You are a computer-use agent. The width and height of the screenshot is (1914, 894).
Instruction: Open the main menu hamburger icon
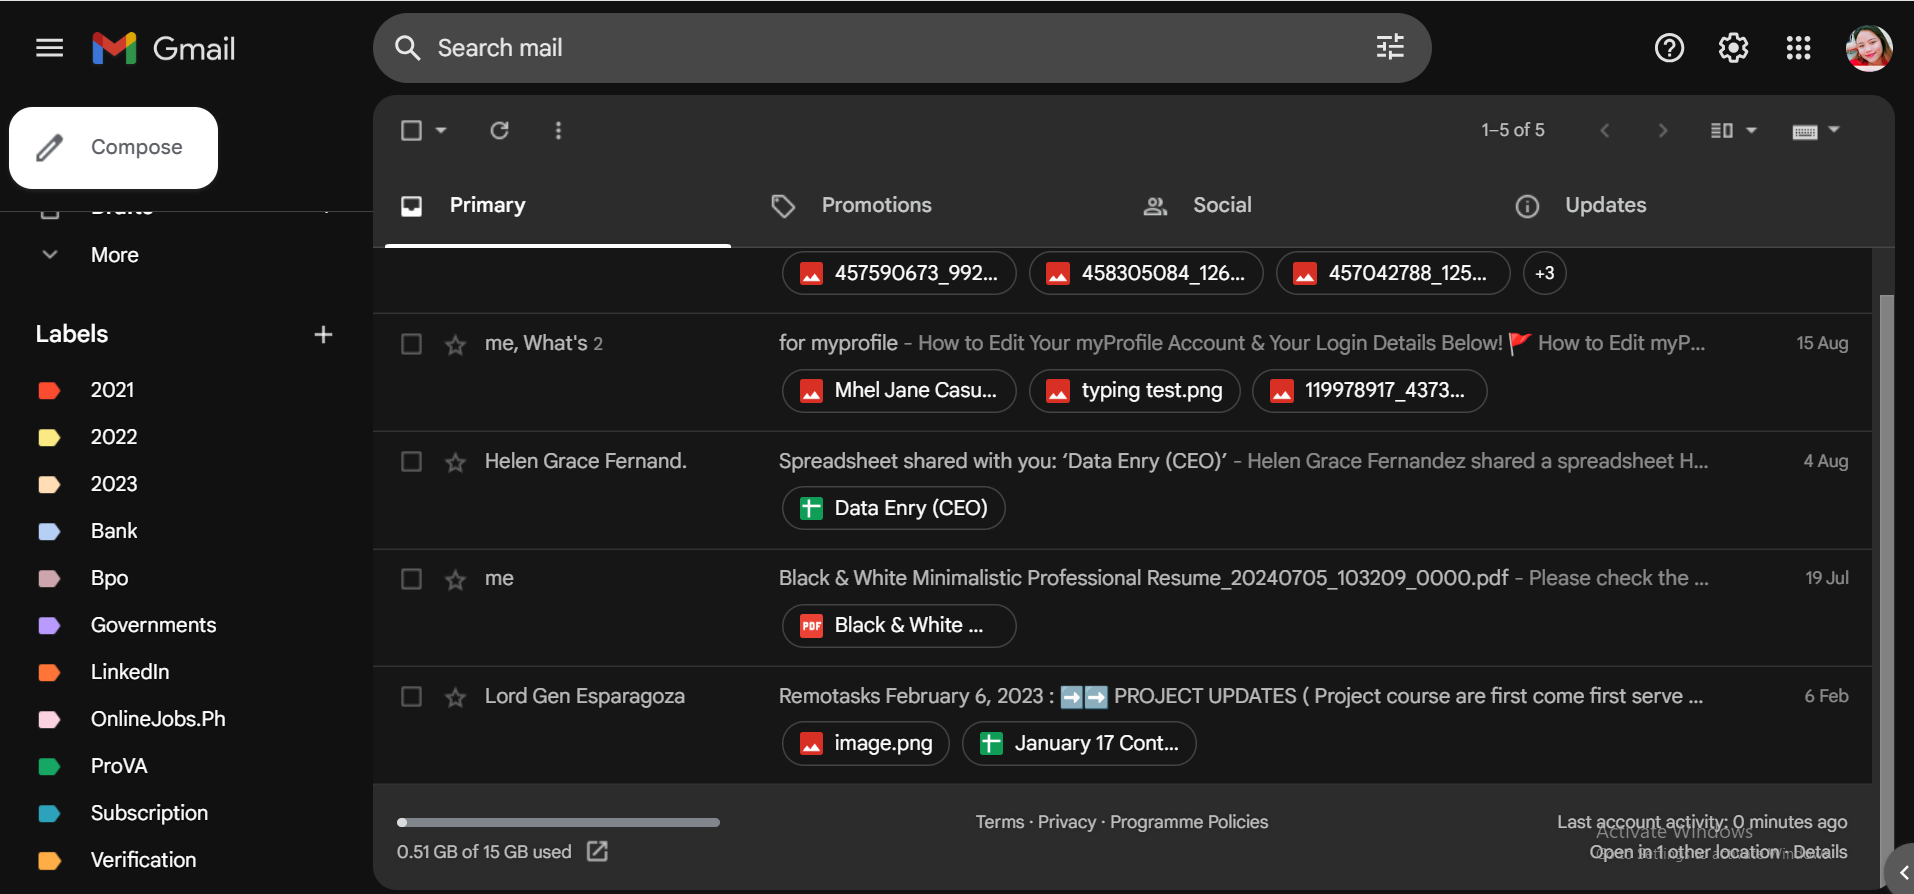pyautogui.click(x=49, y=48)
